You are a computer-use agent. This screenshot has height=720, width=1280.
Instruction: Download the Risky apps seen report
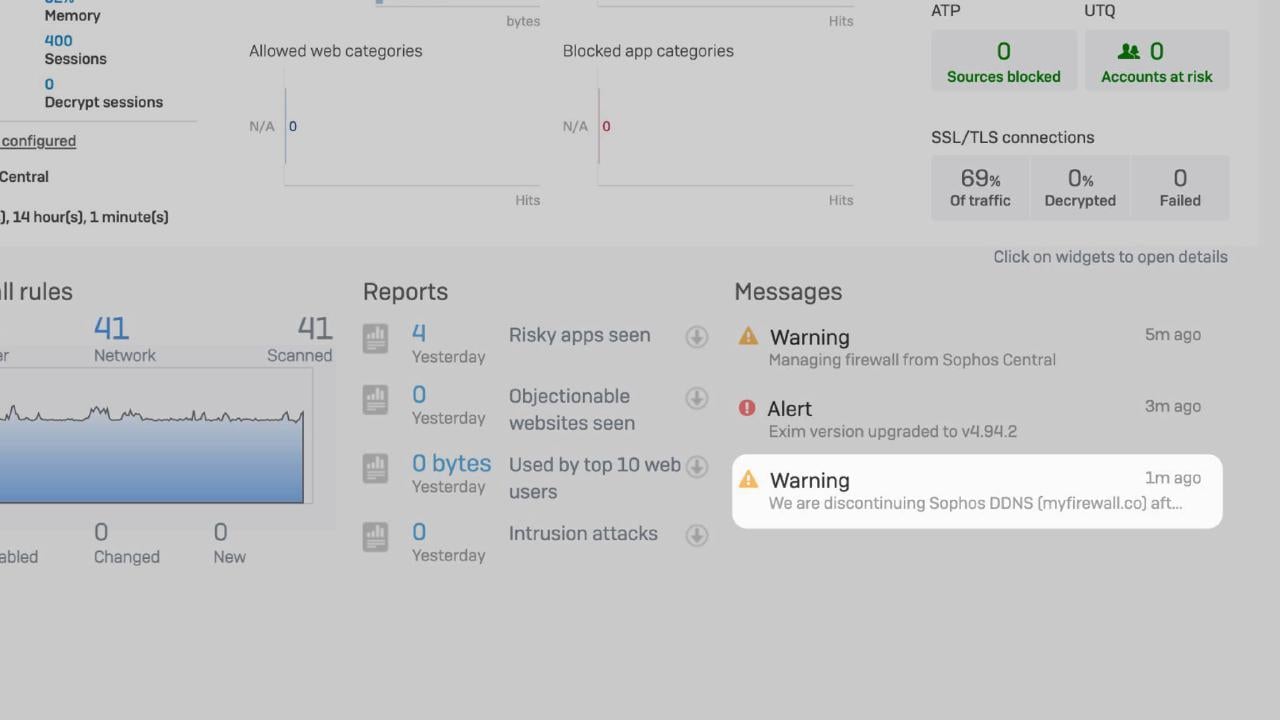[696, 337]
